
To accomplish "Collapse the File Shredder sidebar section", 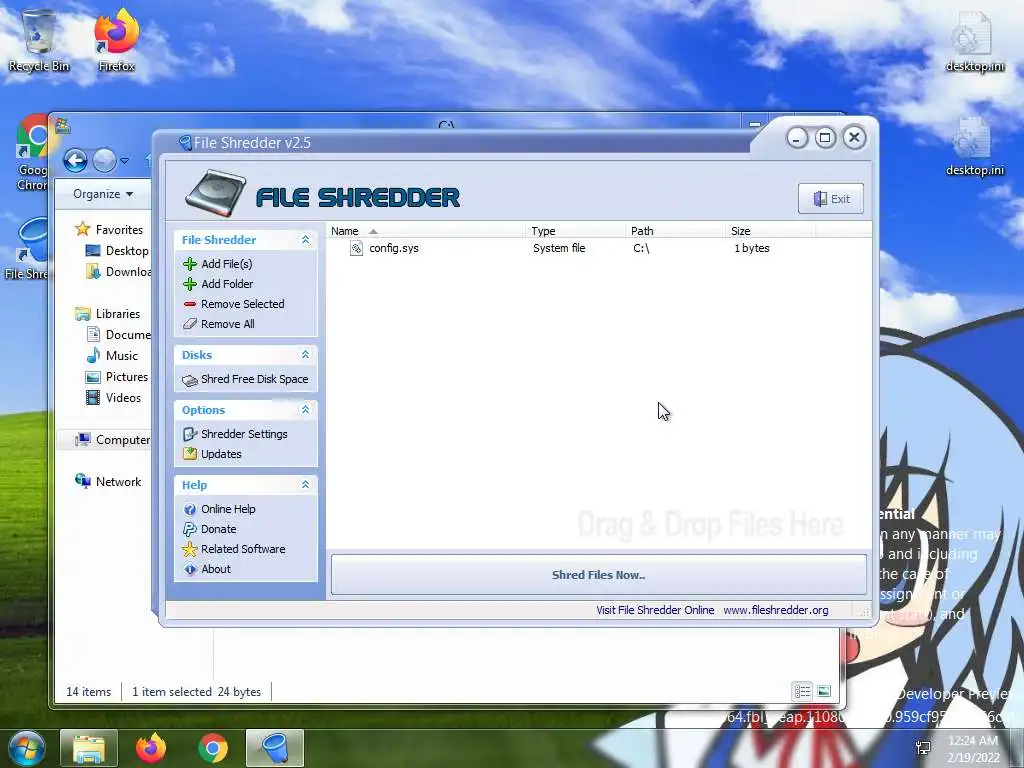I will pyautogui.click(x=305, y=240).
